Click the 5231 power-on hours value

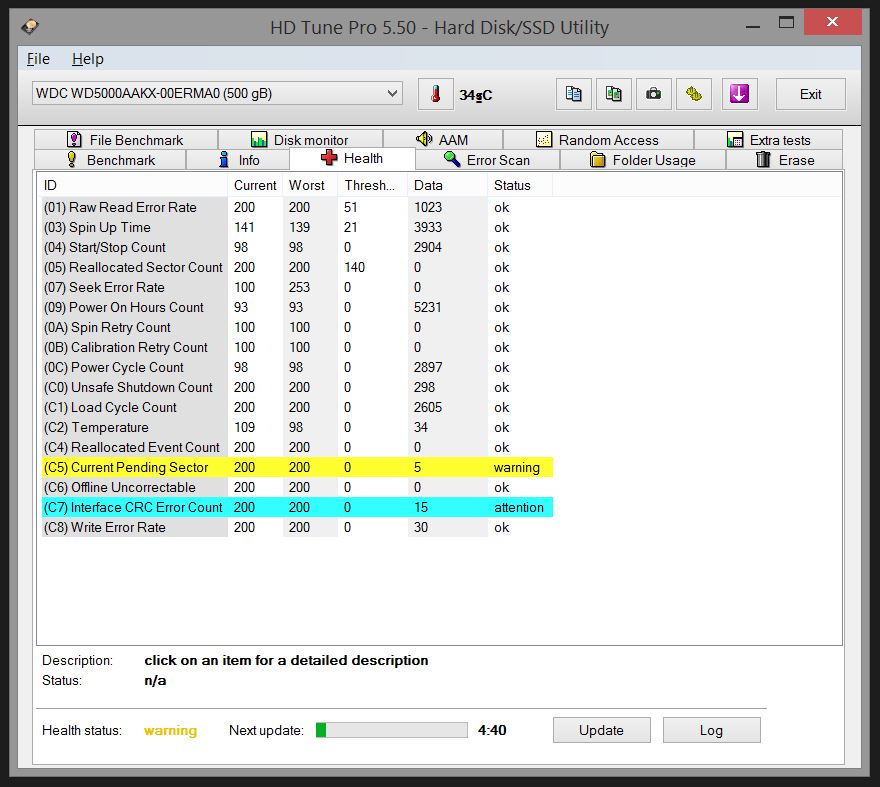428,307
